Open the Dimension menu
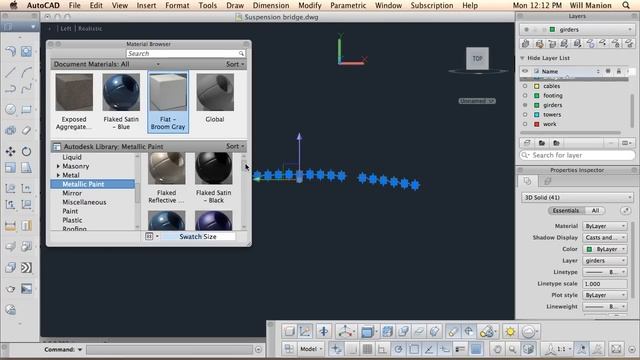 [x=271, y=5]
